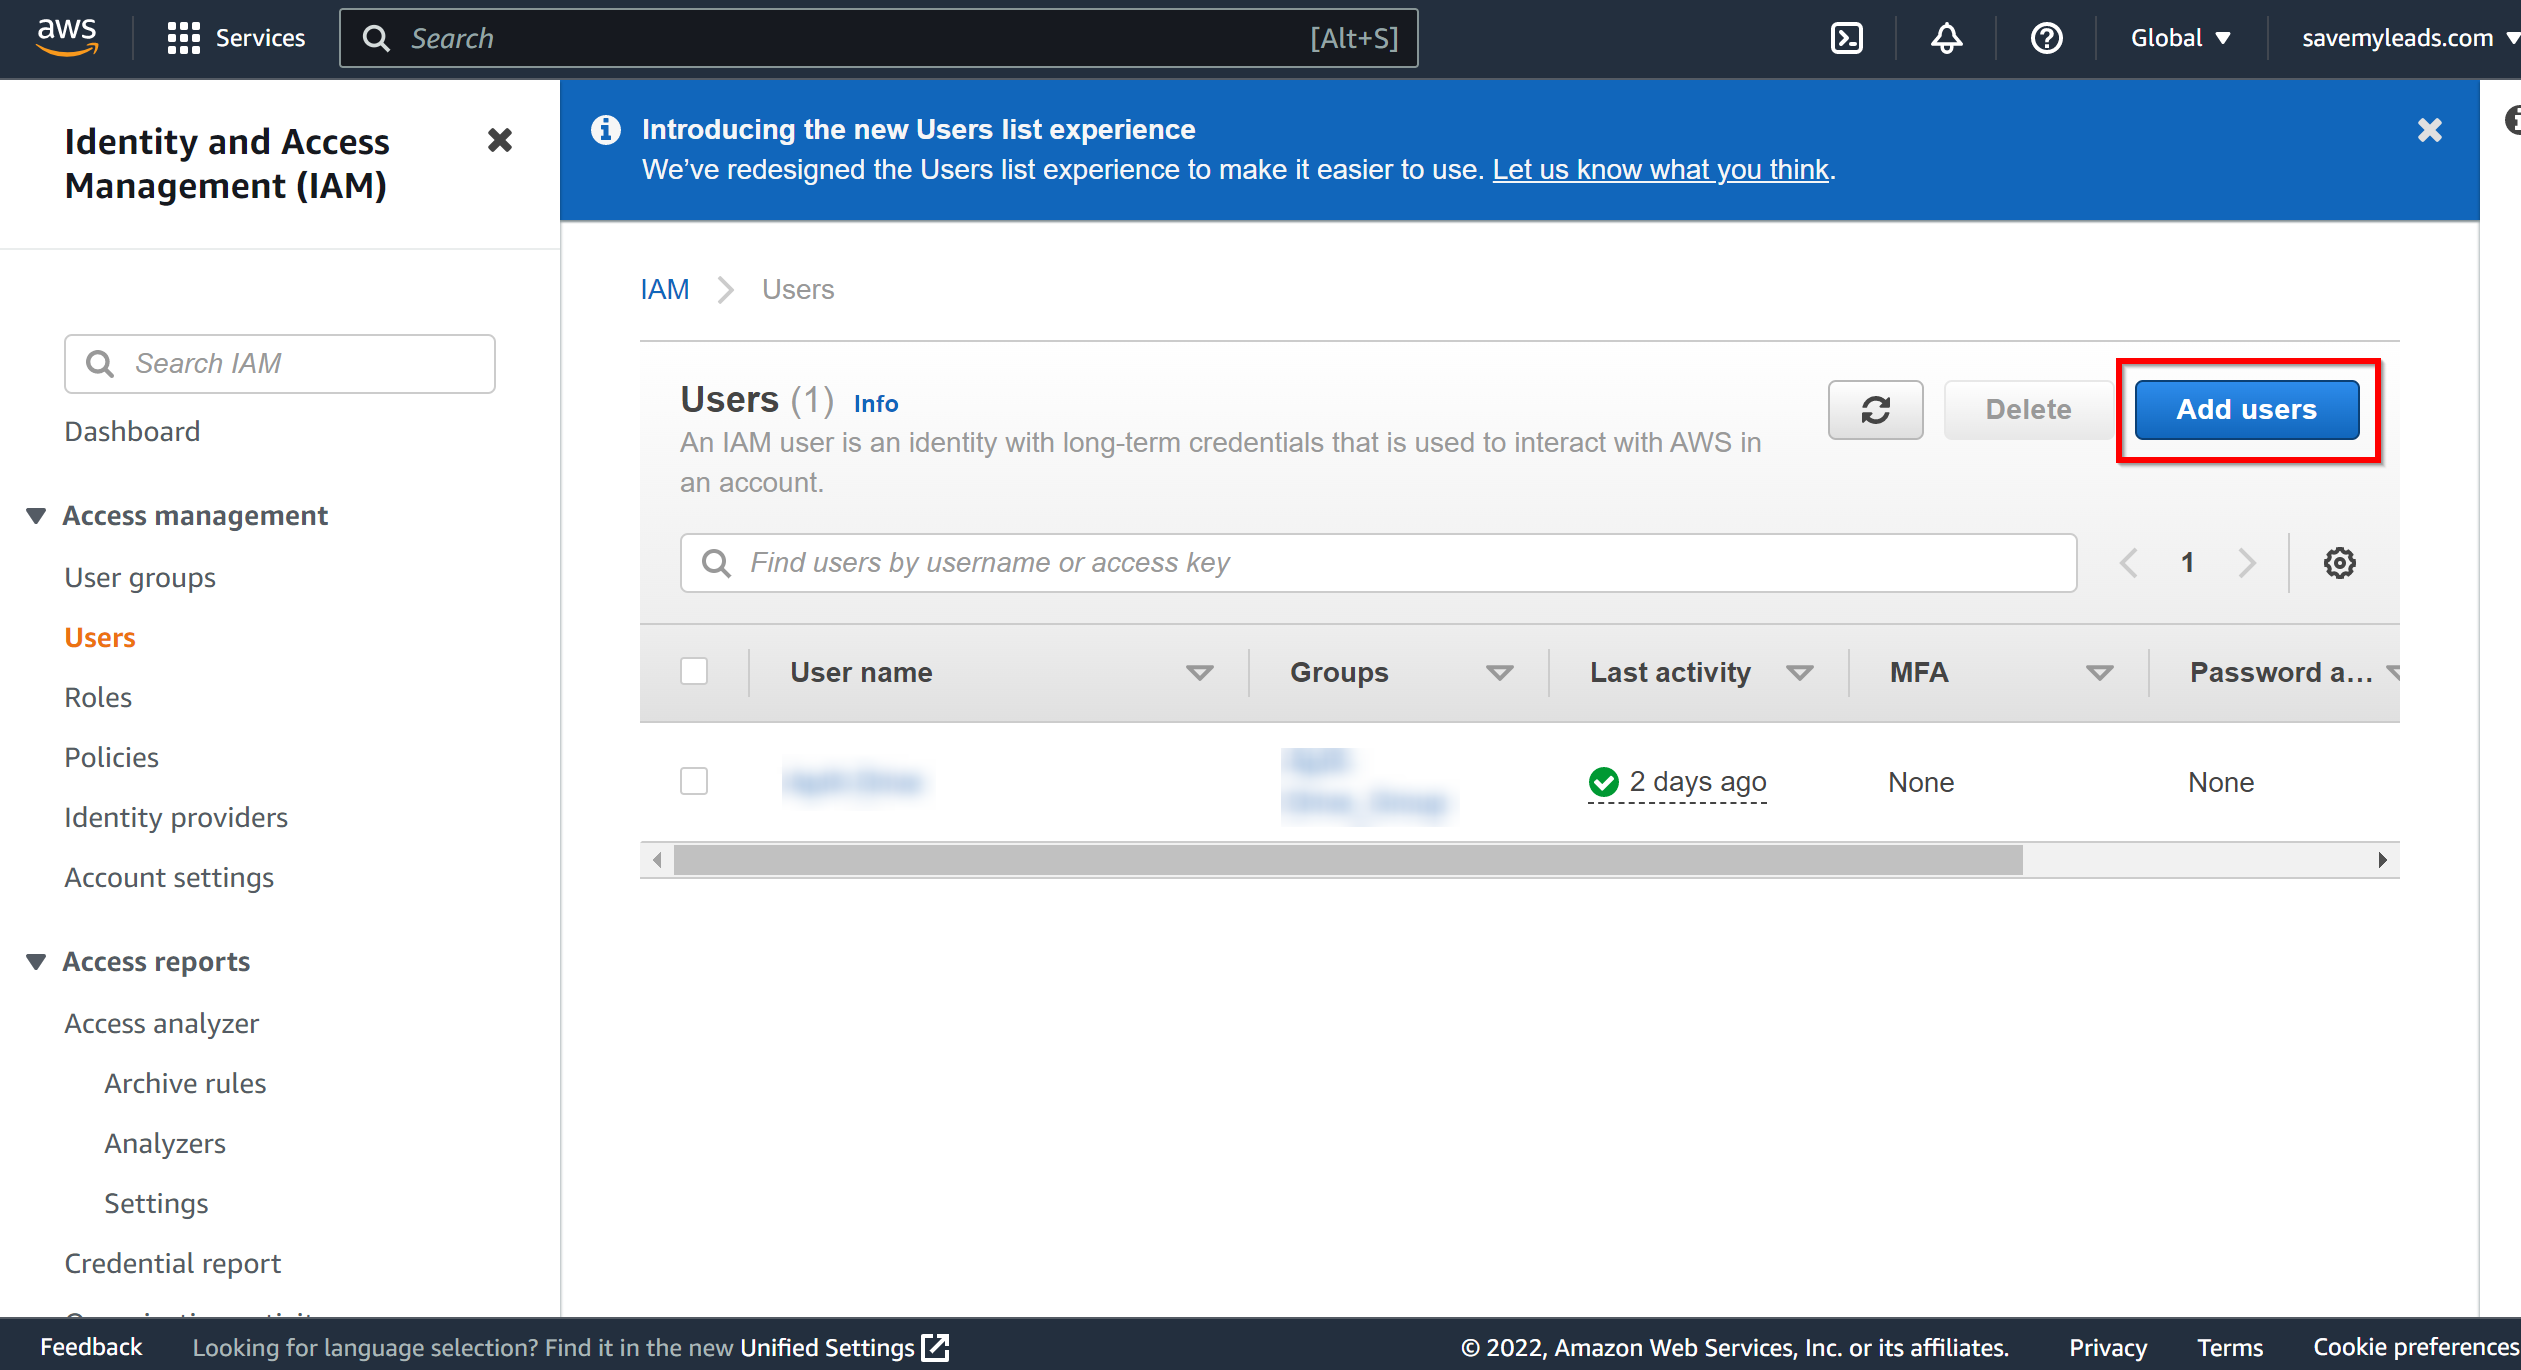This screenshot has height=1370, width=2521.
Task: Select the Users menu item in sidebar
Action: point(98,636)
